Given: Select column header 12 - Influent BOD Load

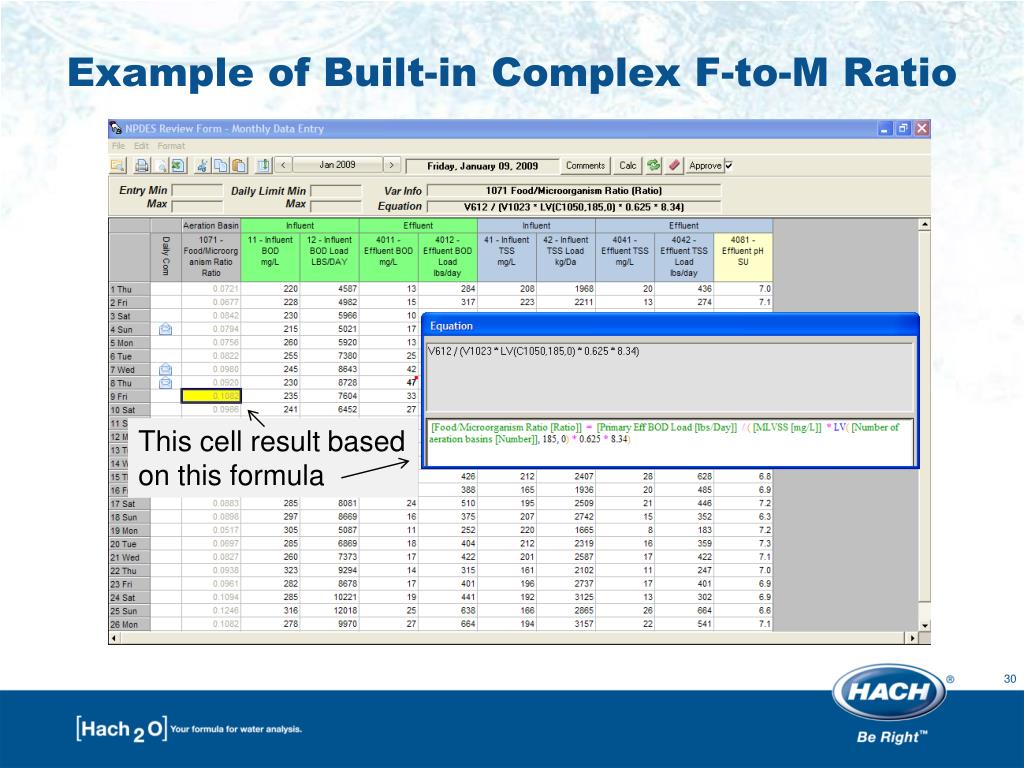Looking at the screenshot, I should [330, 257].
